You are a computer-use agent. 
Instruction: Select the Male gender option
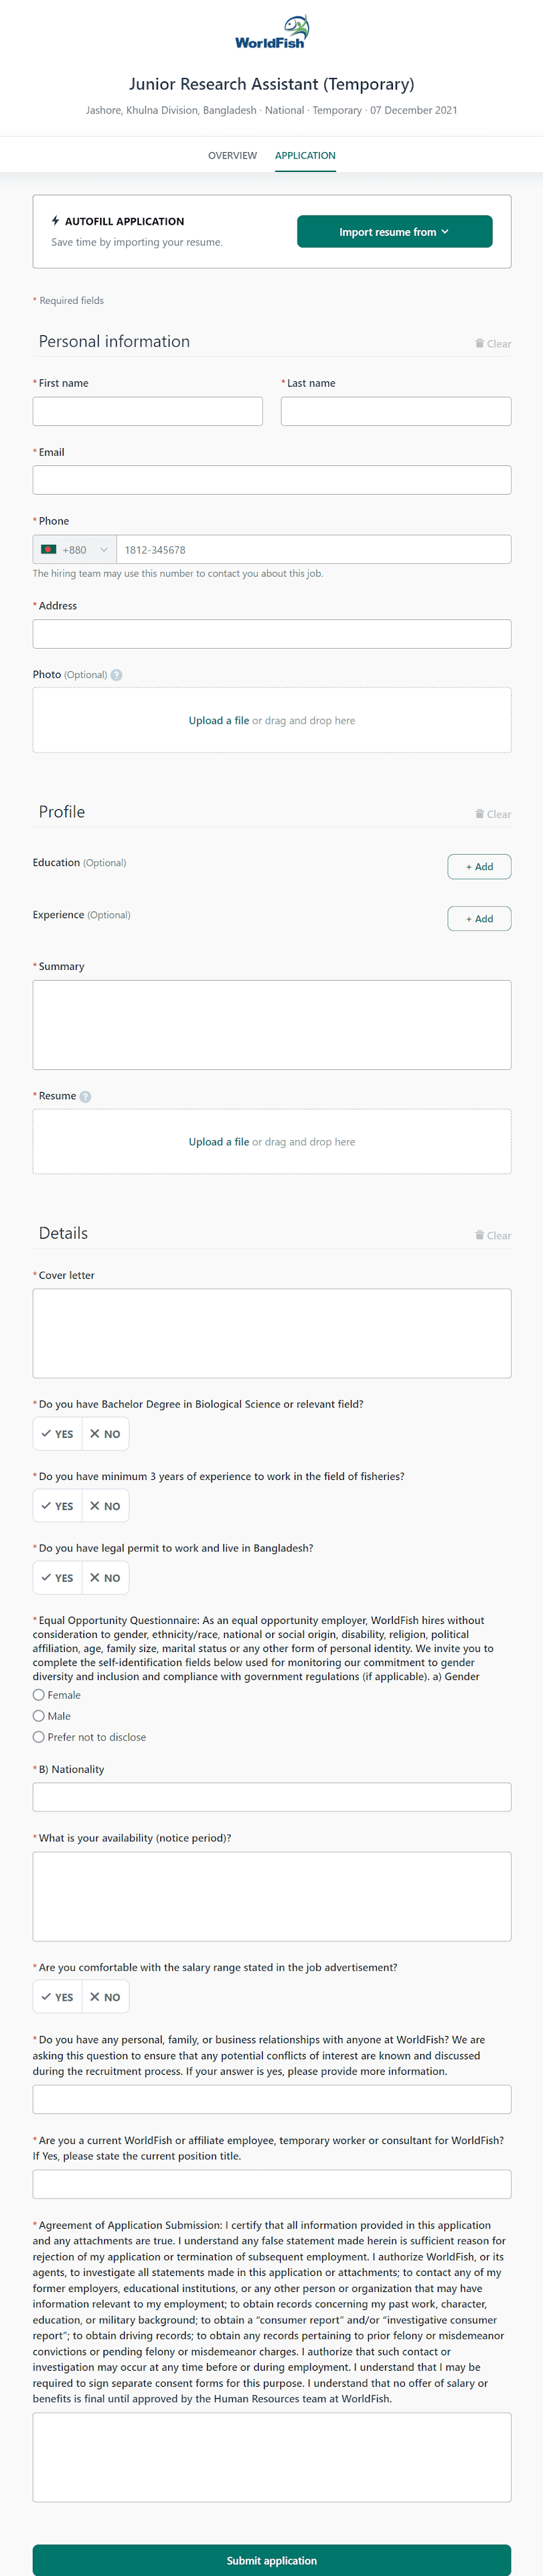pos(39,1716)
